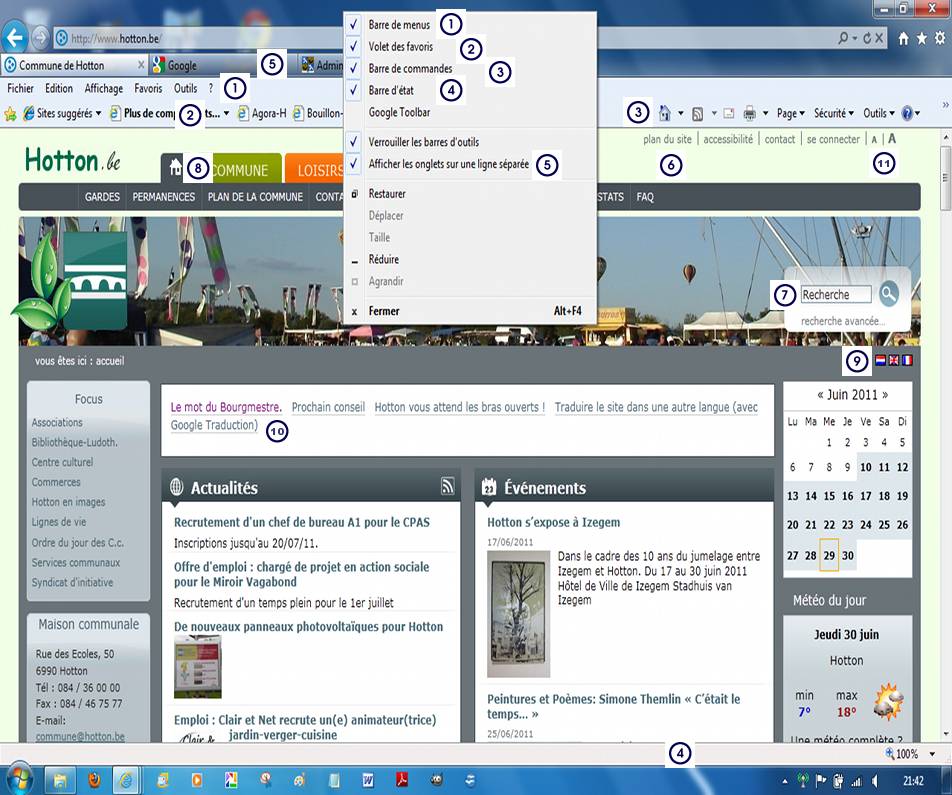Open "Le mot du Bourgmestre" link
Screen dimensions: 952x795
click(226, 408)
